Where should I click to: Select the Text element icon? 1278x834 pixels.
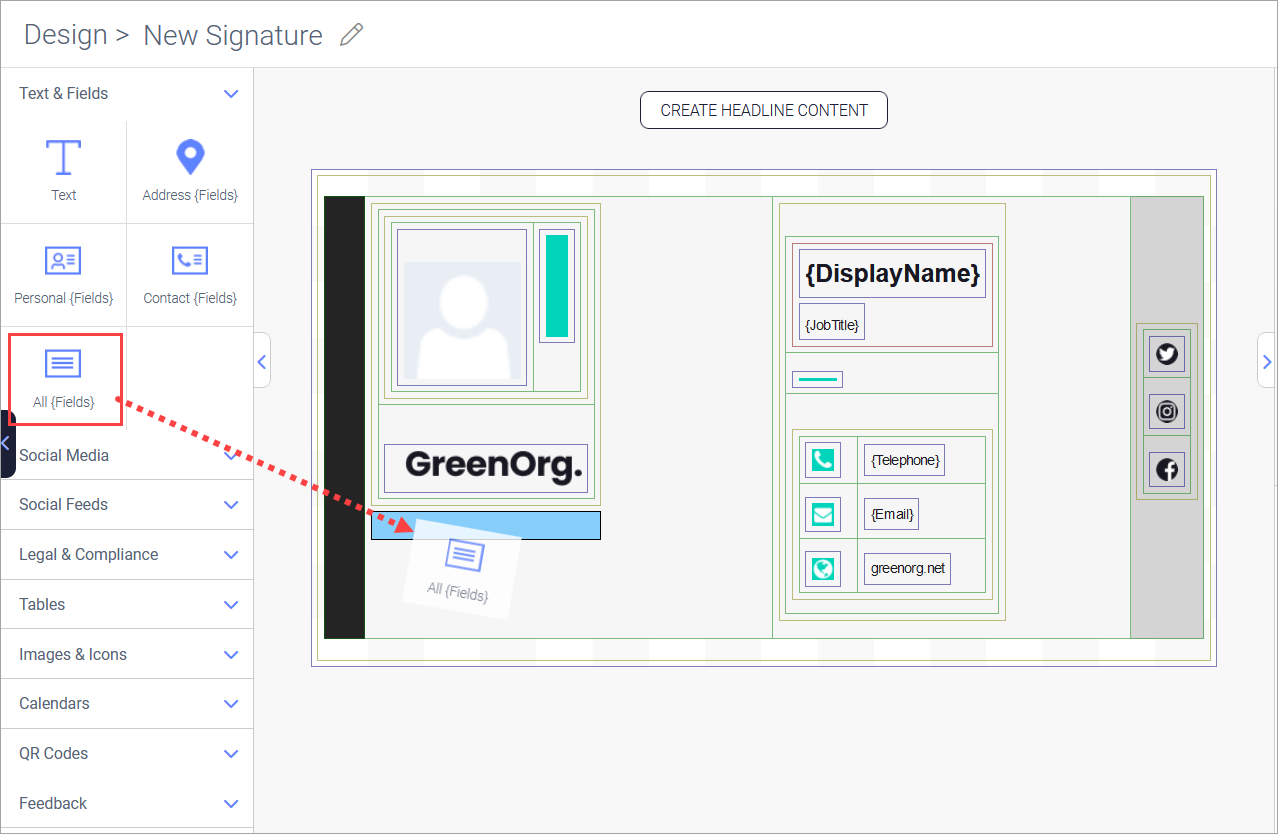63,170
